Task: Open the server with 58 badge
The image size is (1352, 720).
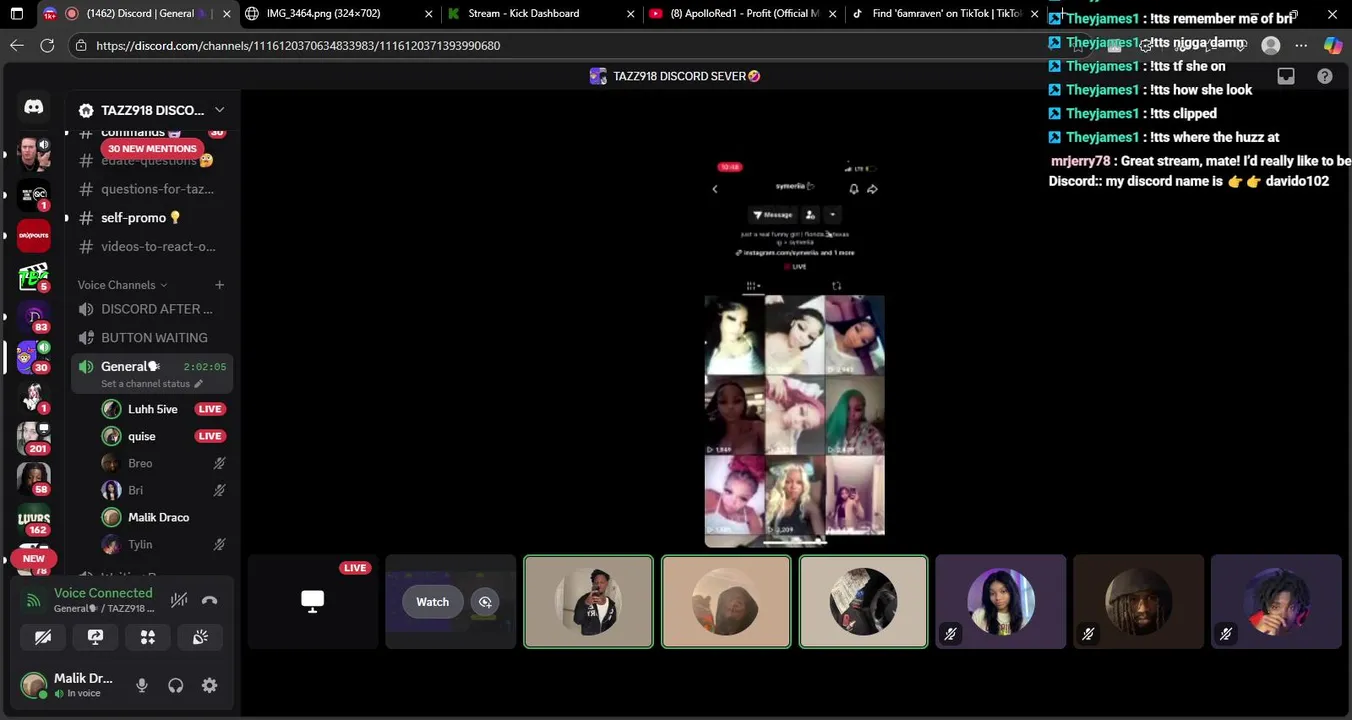Action: coord(33,479)
